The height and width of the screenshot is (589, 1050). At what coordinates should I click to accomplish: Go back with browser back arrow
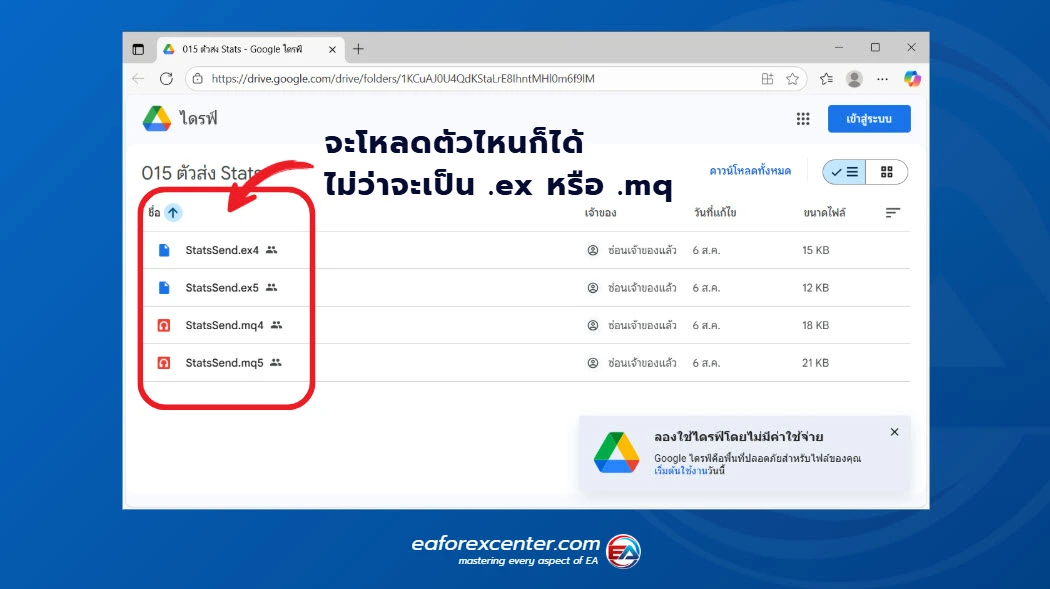click(139, 79)
